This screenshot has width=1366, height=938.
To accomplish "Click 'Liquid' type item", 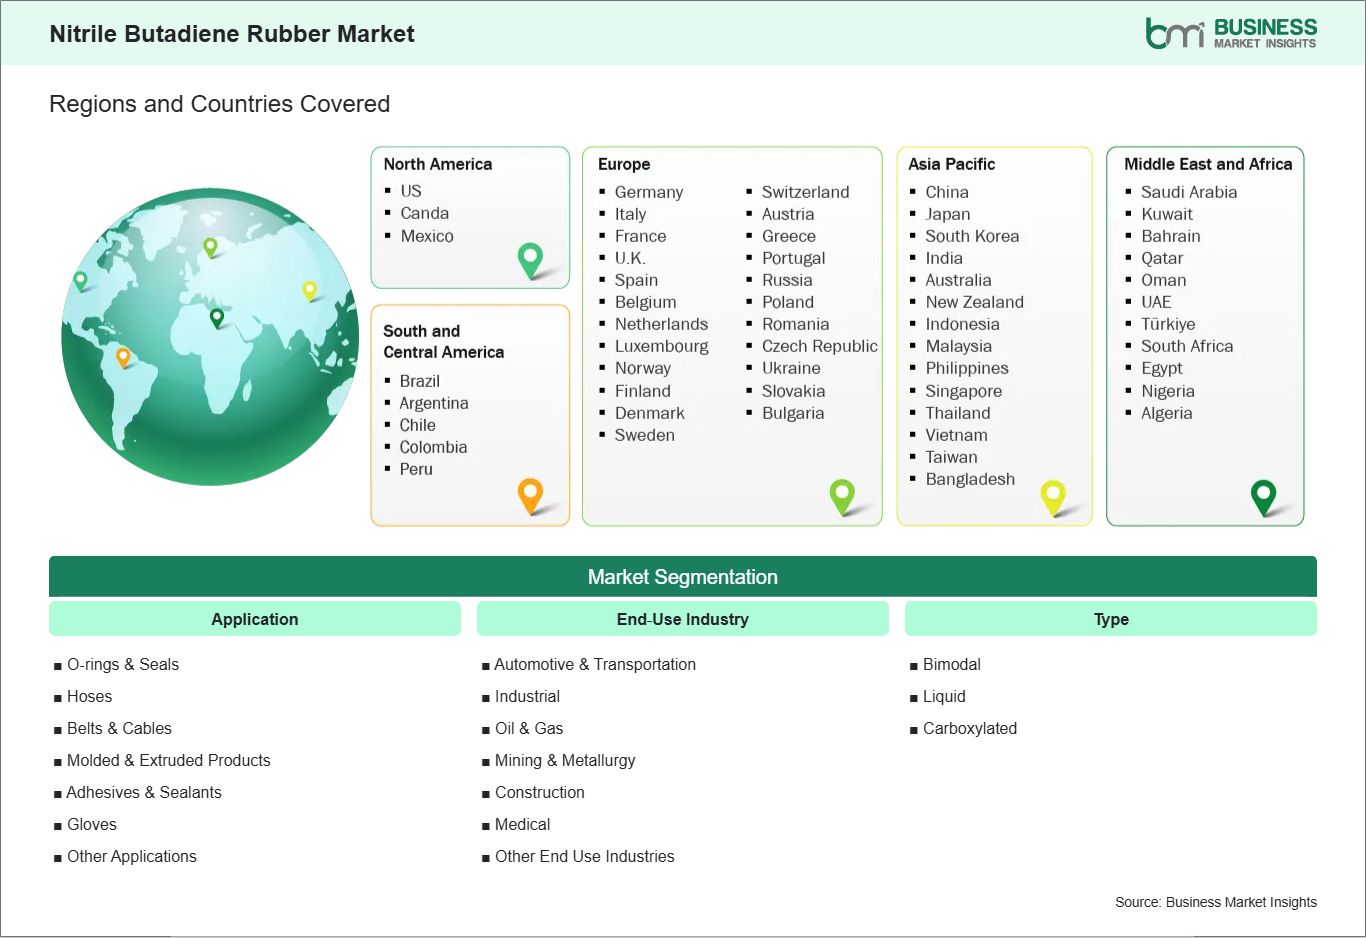I will (x=944, y=696).
